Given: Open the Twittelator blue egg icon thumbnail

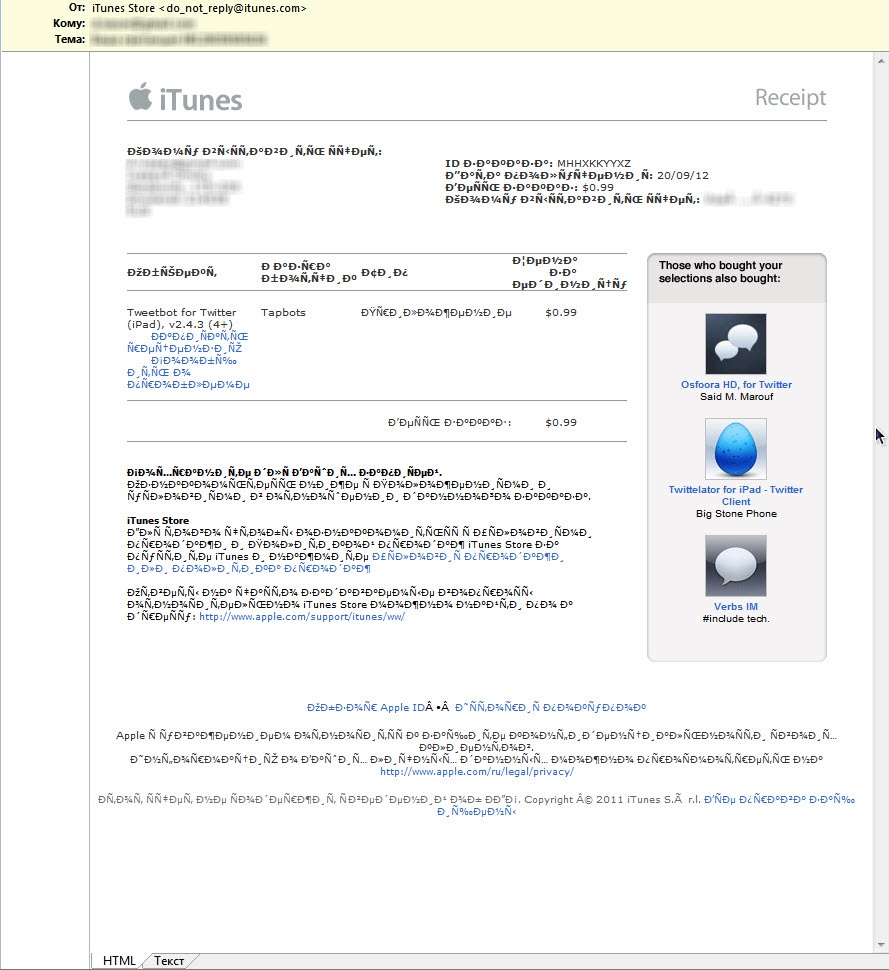Looking at the screenshot, I should [736, 449].
